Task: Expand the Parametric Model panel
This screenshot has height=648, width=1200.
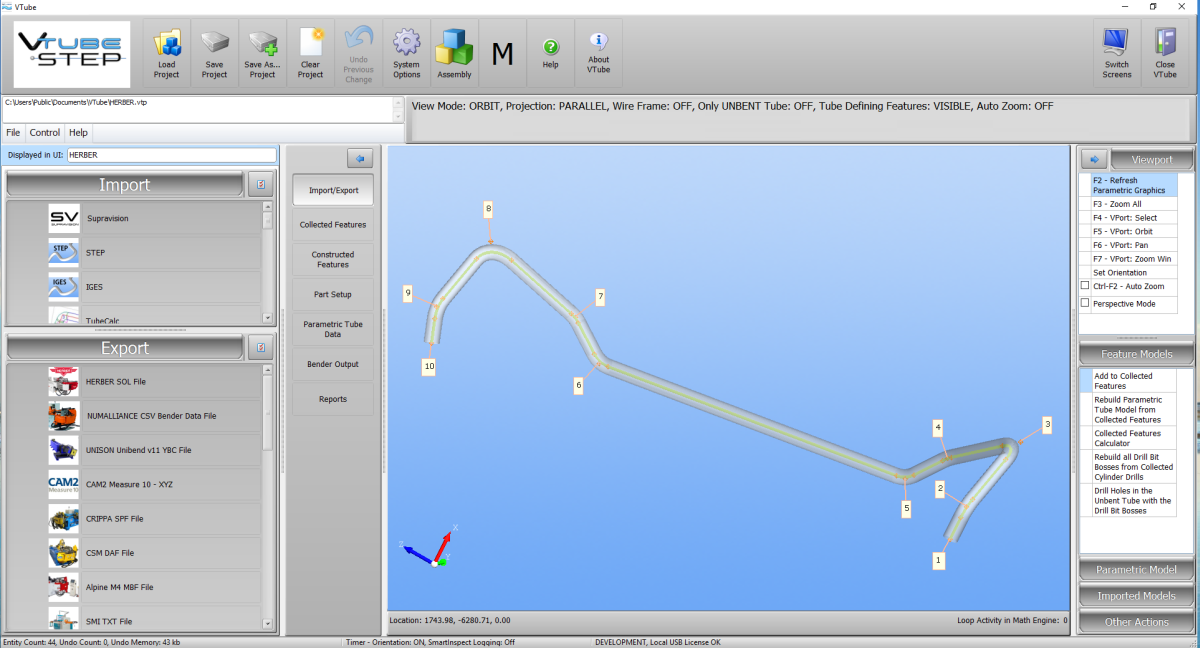Action: [1135, 570]
